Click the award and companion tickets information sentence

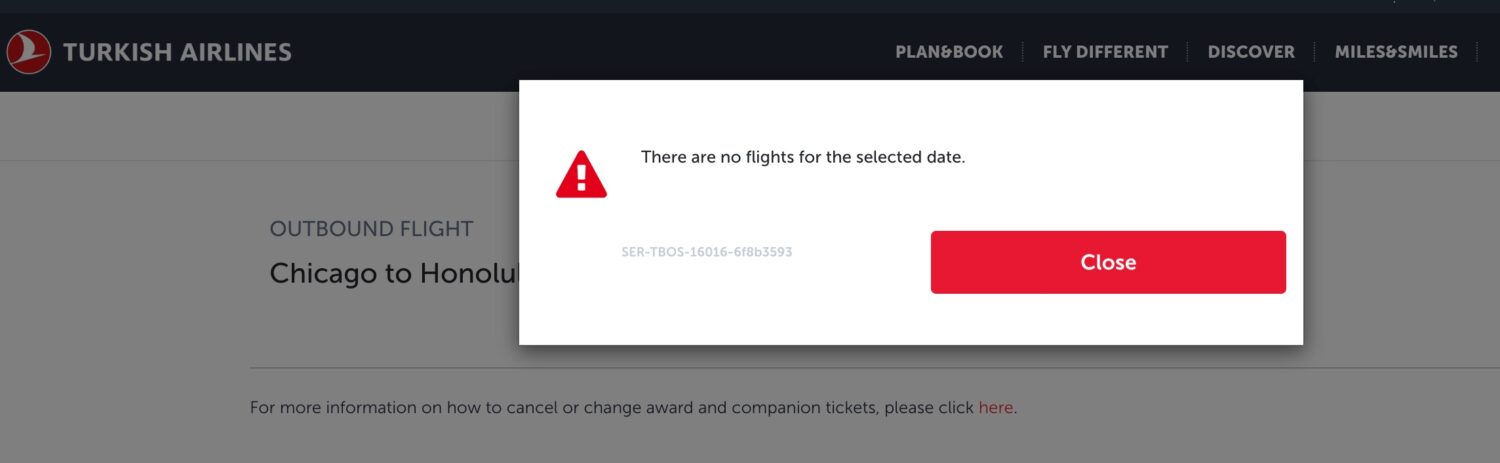pyautogui.click(x=612, y=408)
